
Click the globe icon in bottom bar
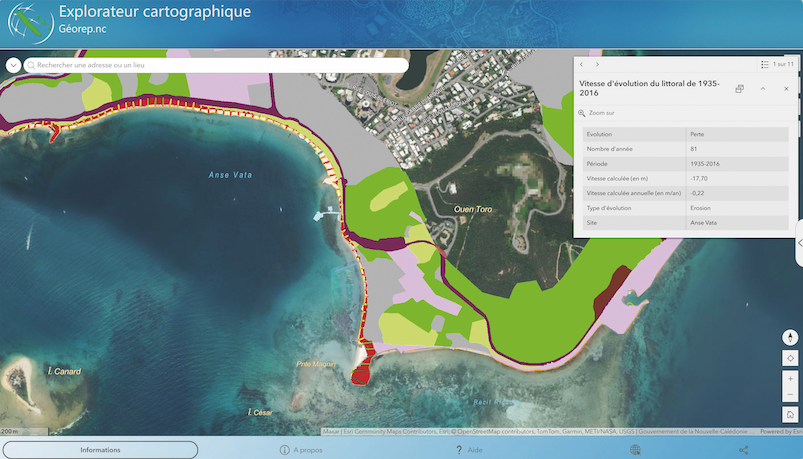click(x=635, y=450)
